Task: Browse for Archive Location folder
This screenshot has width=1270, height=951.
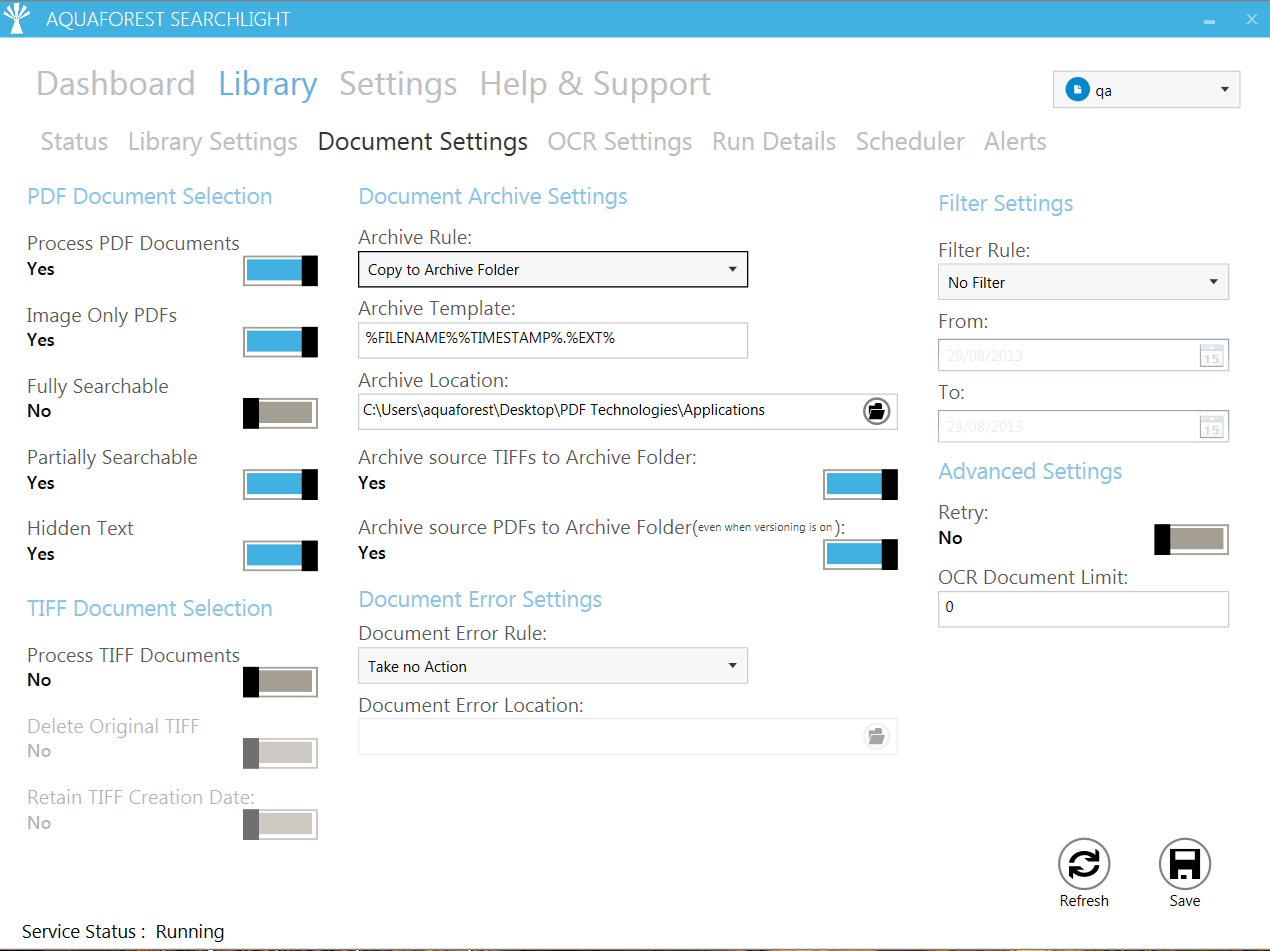Action: pos(877,411)
